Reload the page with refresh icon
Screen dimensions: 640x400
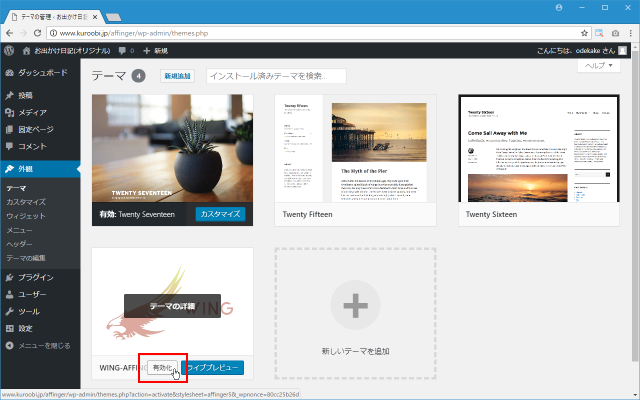tap(37, 33)
